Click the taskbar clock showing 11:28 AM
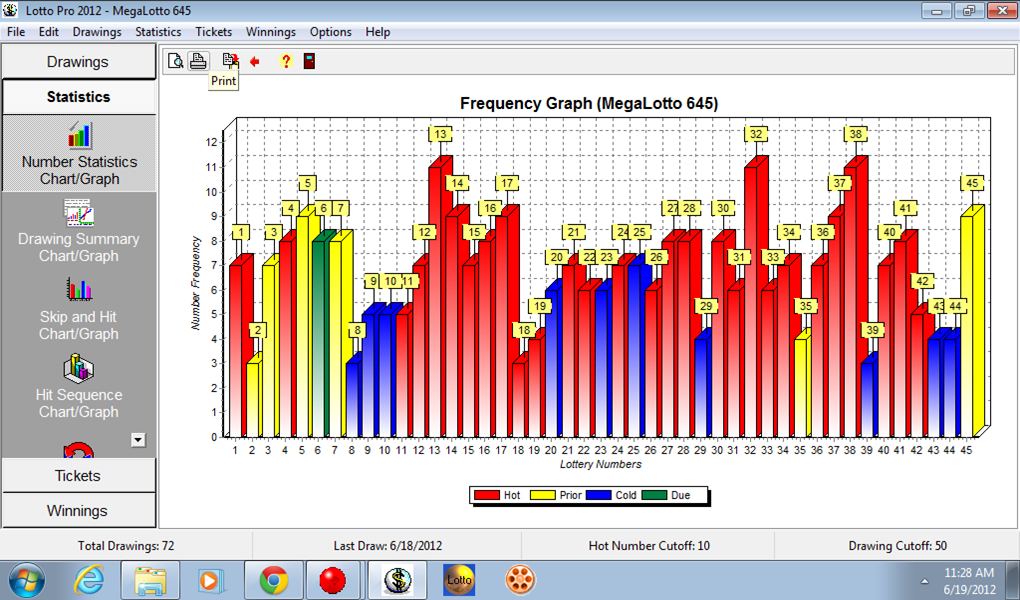The height and width of the screenshot is (600, 1020). [969, 573]
